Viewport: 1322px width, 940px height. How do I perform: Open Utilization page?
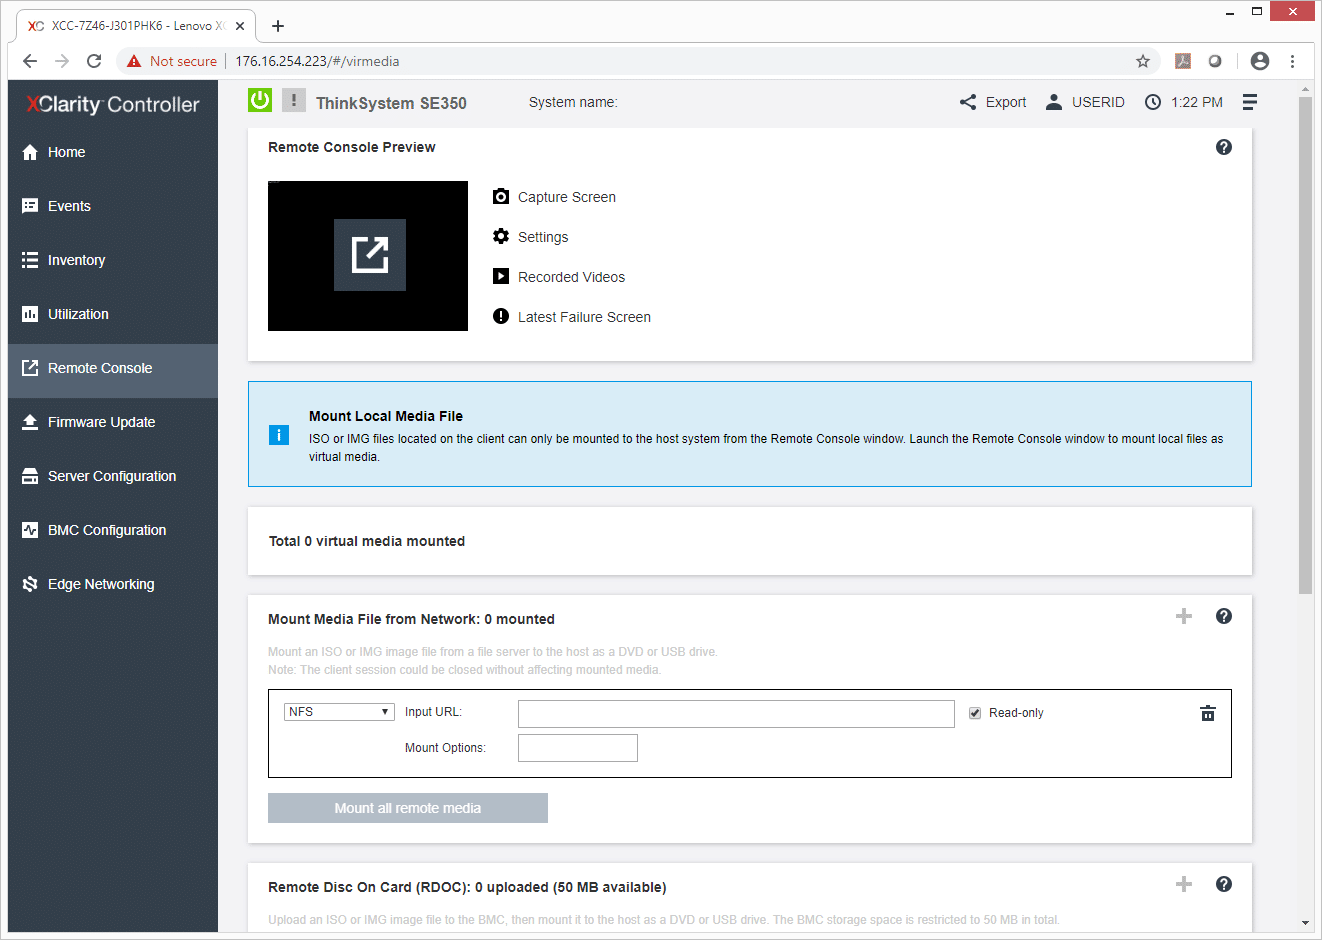click(x=113, y=314)
